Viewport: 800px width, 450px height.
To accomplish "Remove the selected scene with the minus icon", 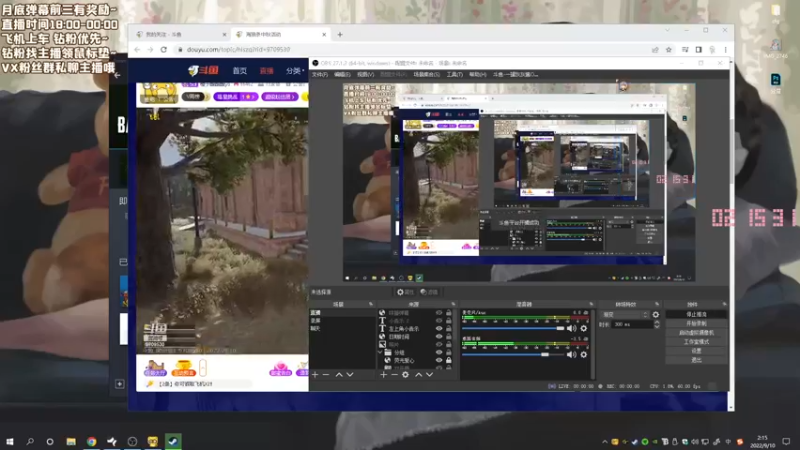I will [x=326, y=374].
